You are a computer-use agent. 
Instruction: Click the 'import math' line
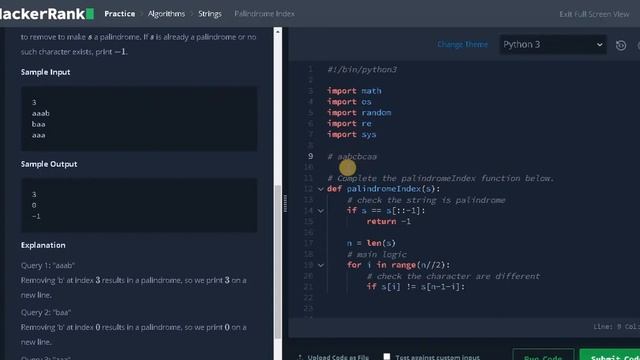point(354,91)
